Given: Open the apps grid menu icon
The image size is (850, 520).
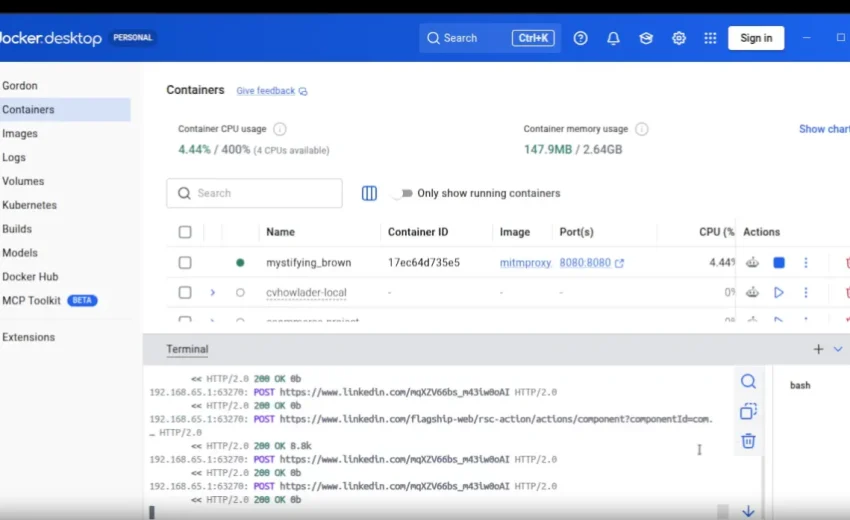Looking at the screenshot, I should 710,38.
